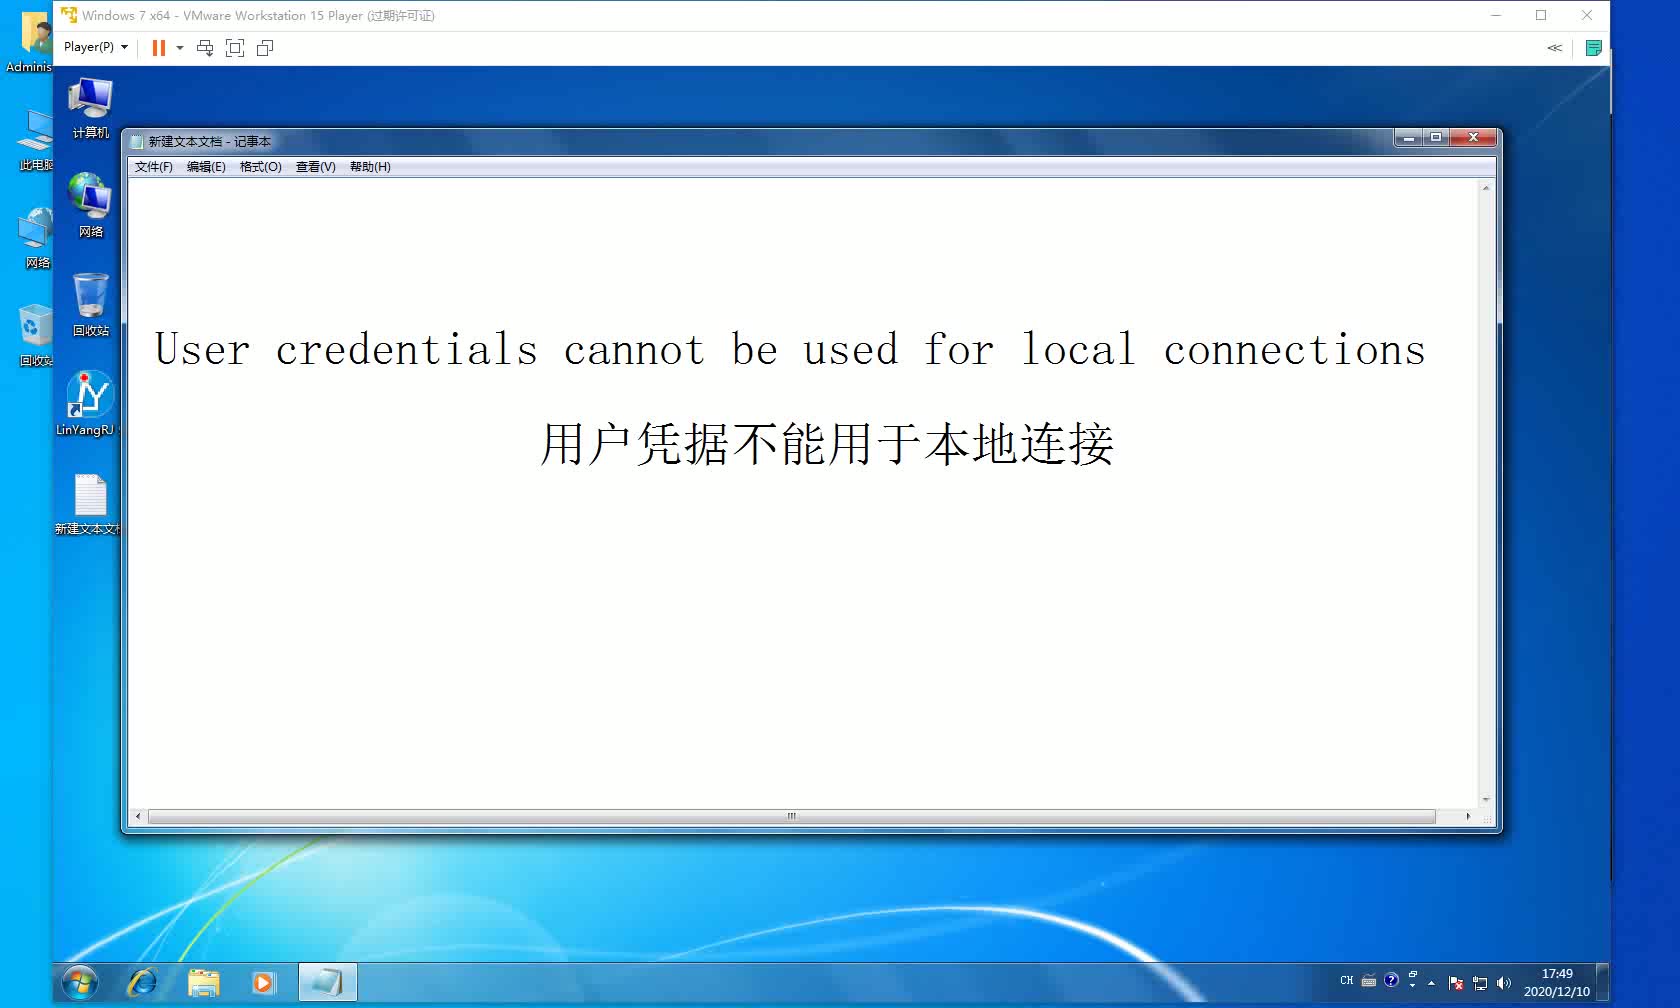Collapse VMware toolbar with double chevron icon

pos(1554,48)
